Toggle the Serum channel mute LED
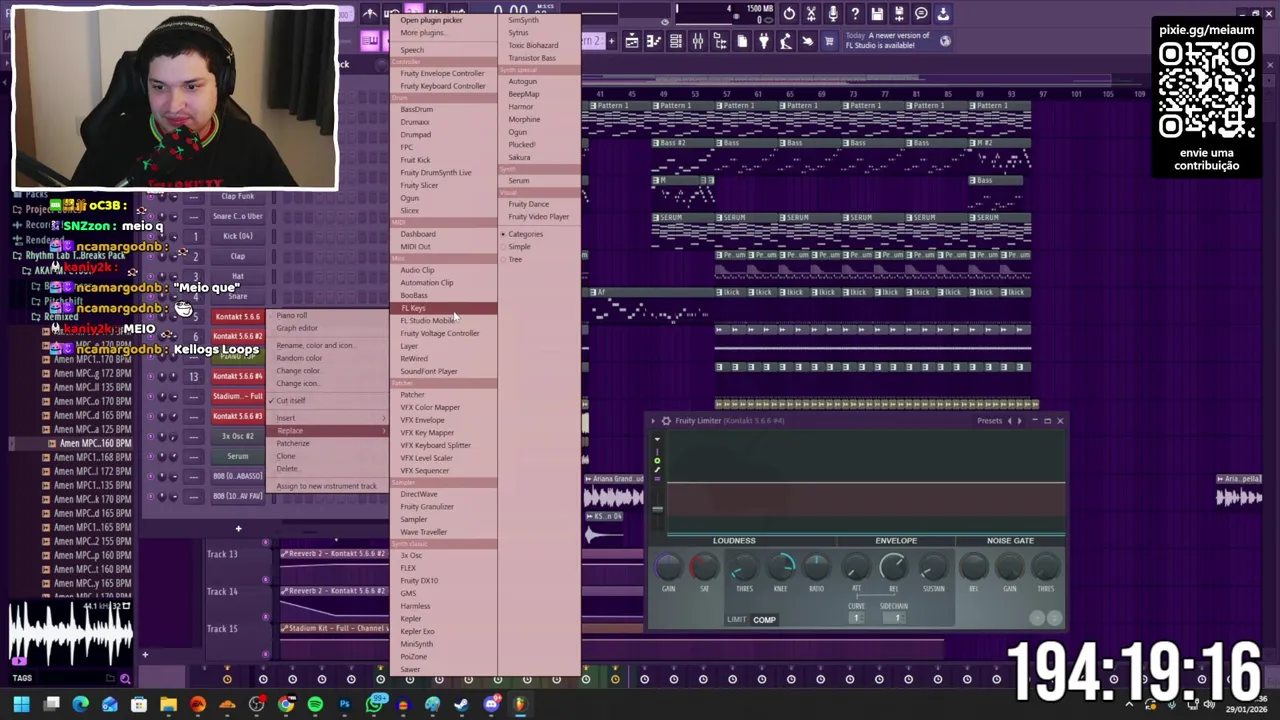This screenshot has height=720, width=1280. [150, 456]
